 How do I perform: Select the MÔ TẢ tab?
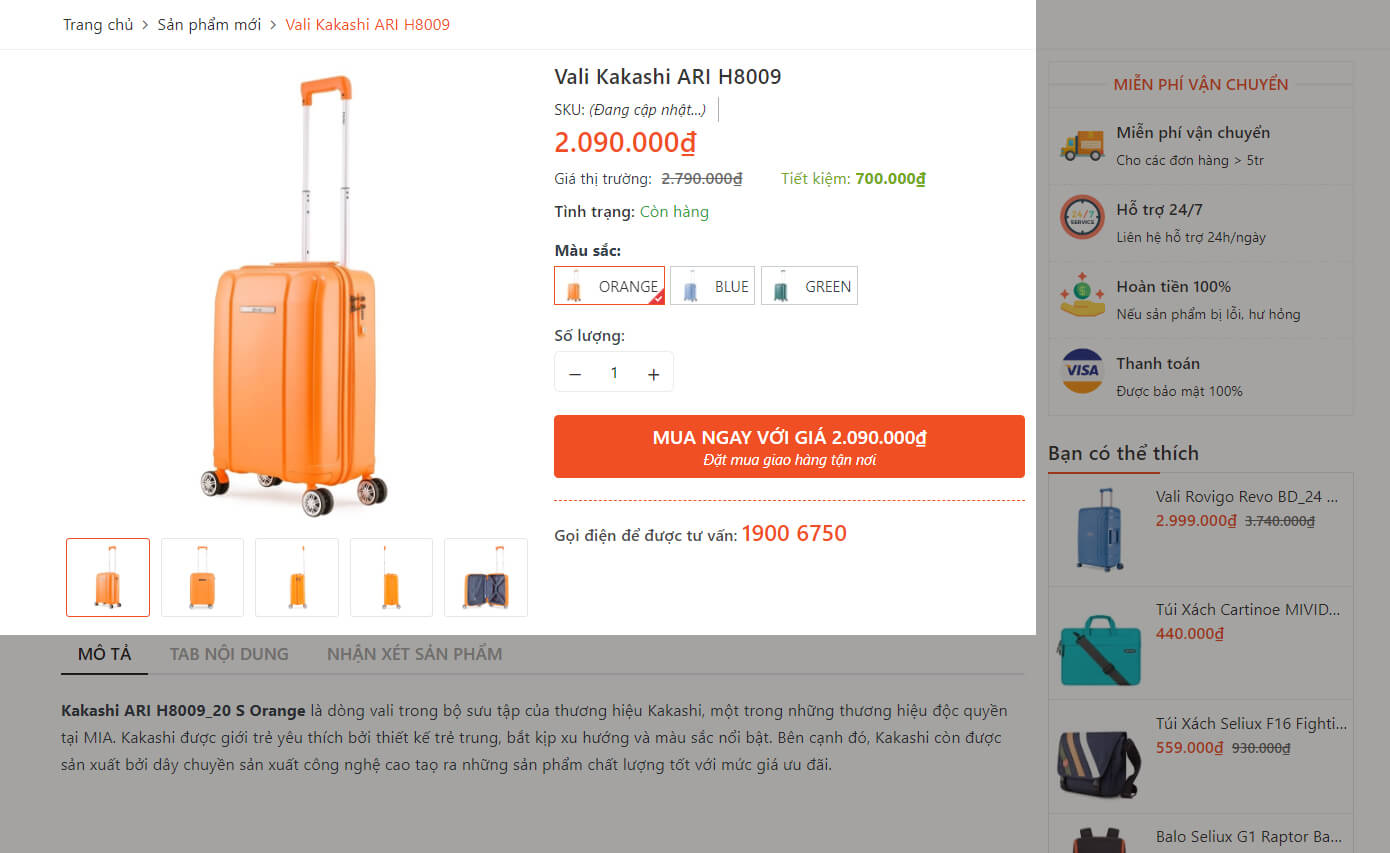pyautogui.click(x=104, y=654)
